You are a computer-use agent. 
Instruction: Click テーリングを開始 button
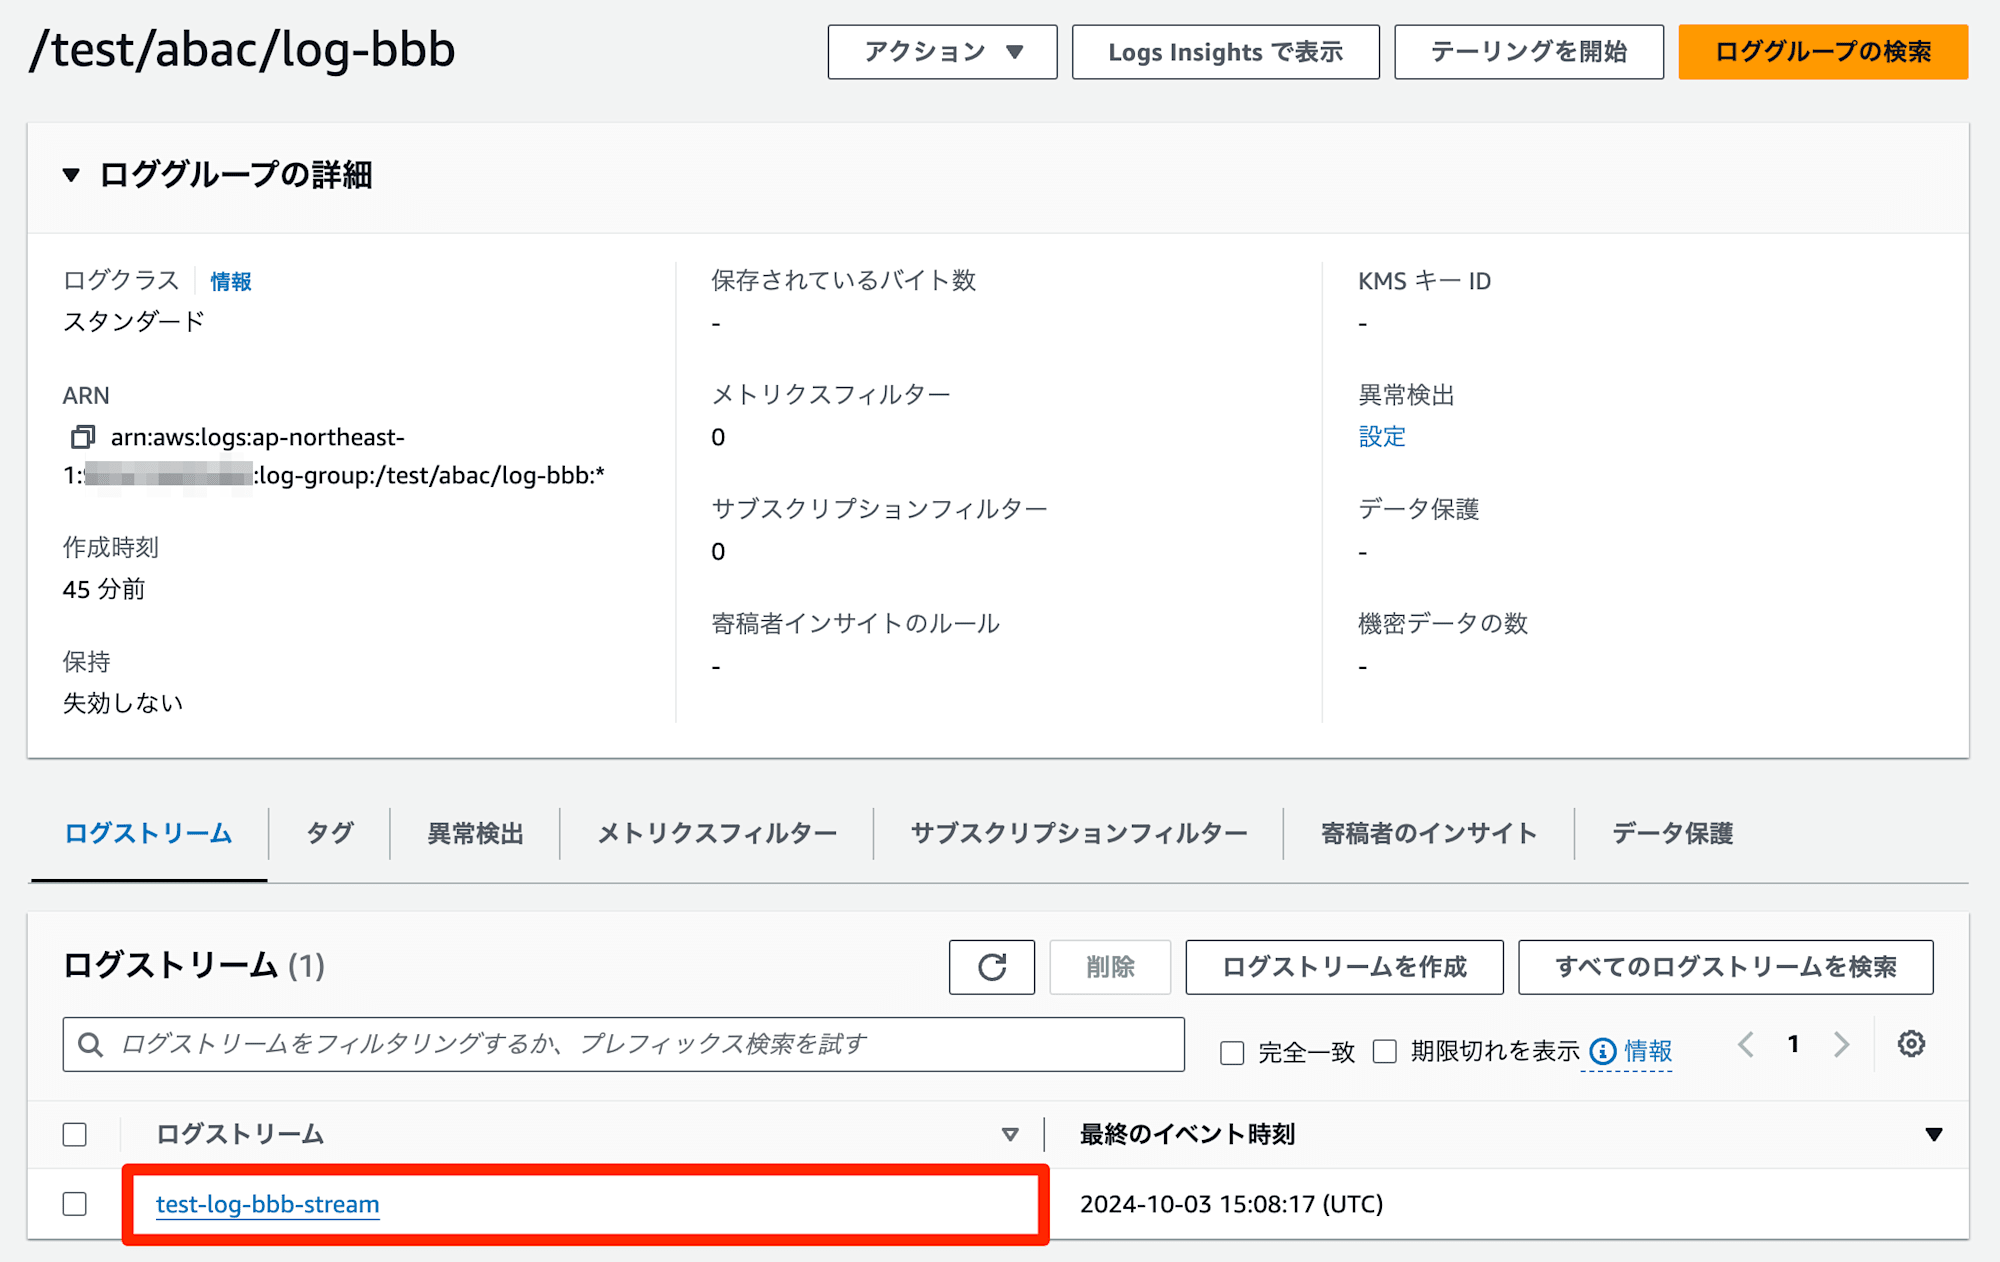click(x=1529, y=52)
